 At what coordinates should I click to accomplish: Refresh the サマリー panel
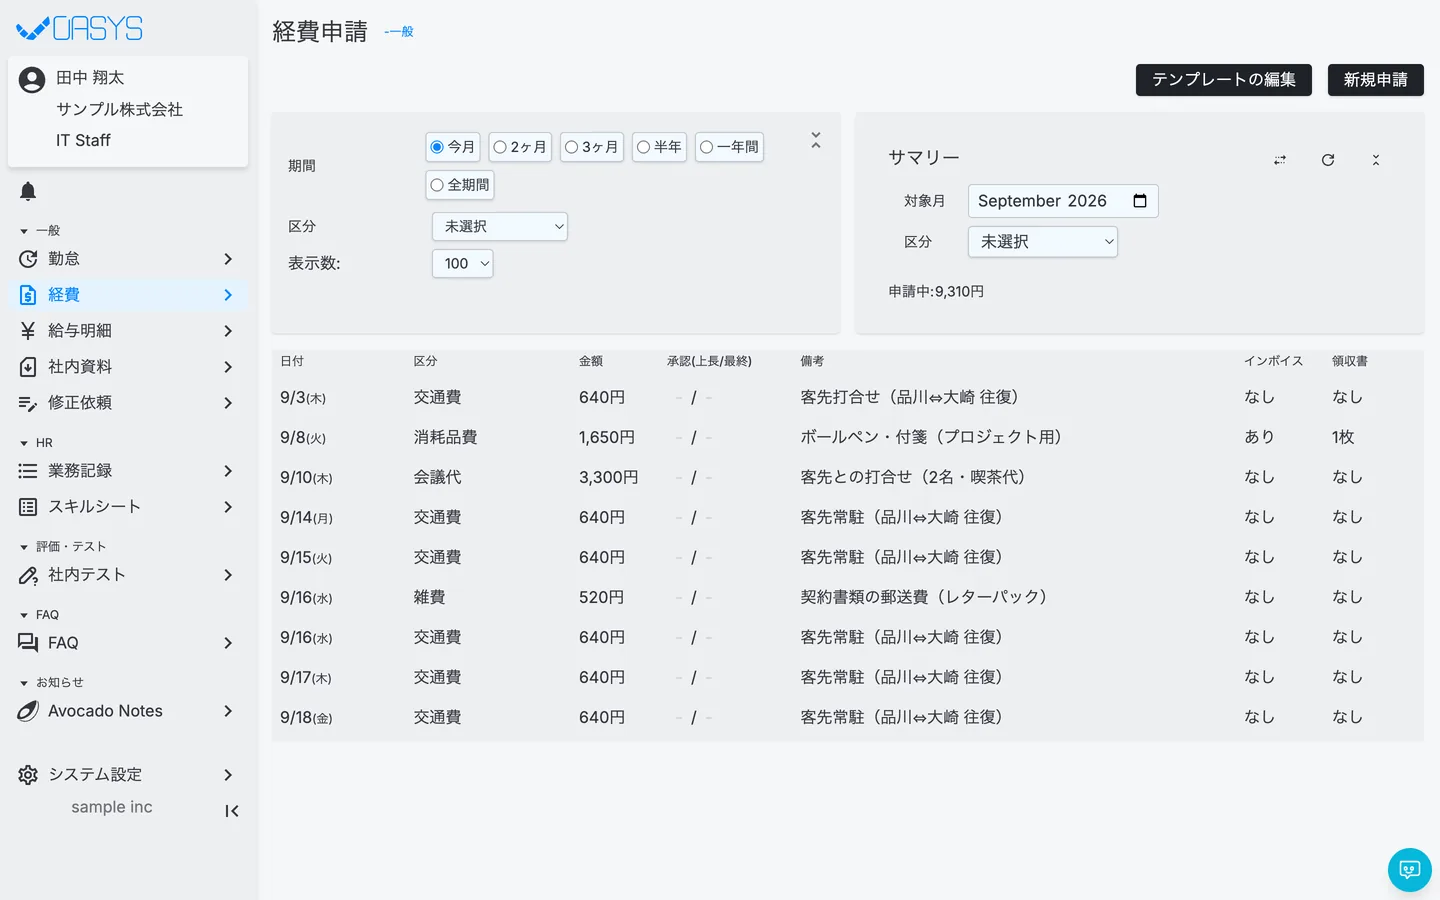pos(1328,160)
